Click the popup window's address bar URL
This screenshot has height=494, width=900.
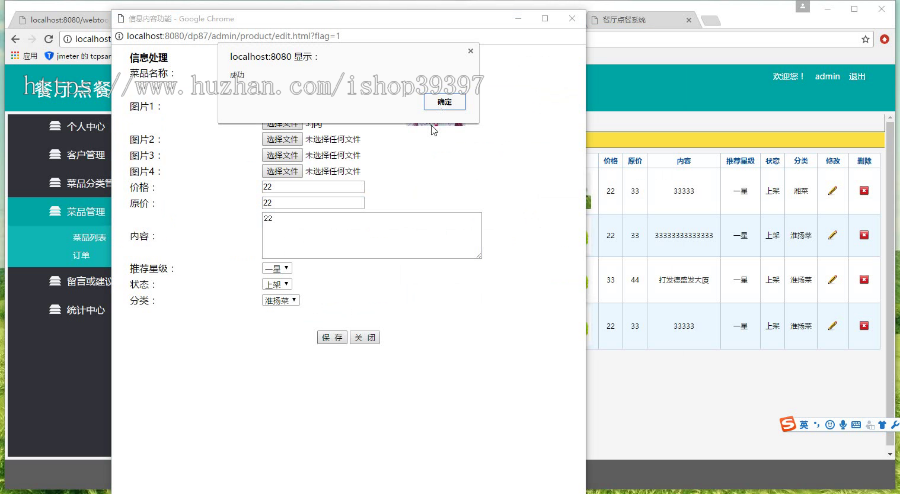pyautogui.click(x=233, y=36)
